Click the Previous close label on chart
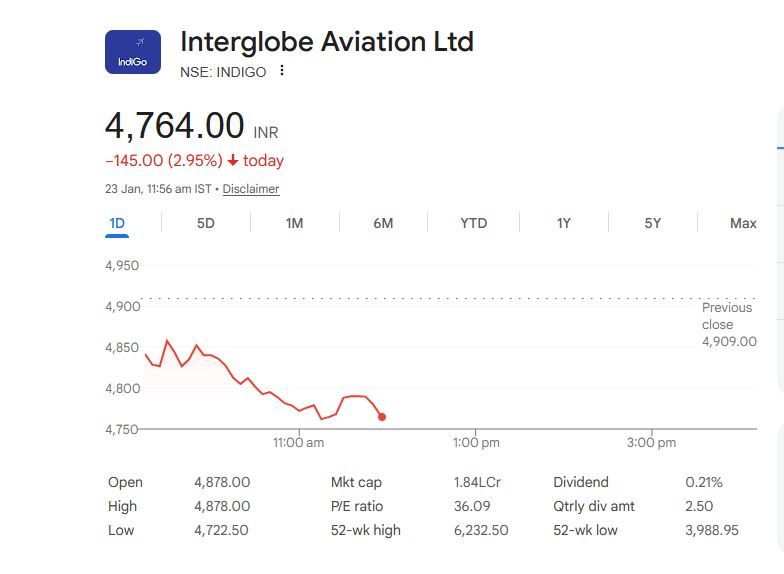This screenshot has width=784, height=574. tap(727, 316)
